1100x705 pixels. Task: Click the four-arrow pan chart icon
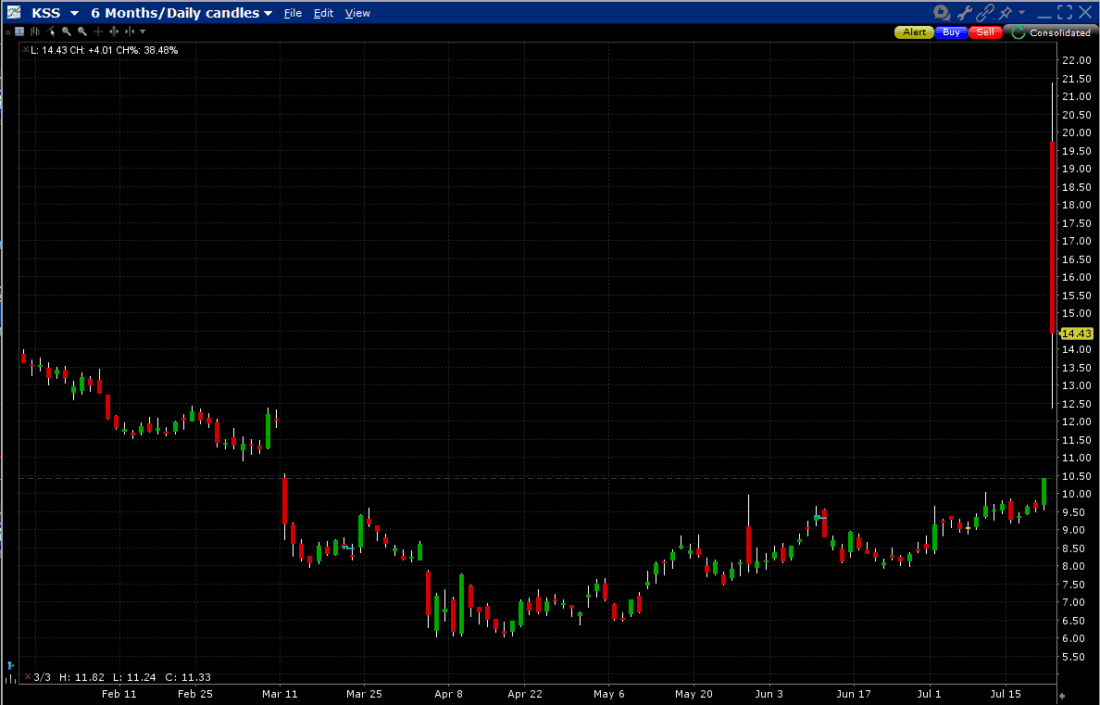point(114,32)
